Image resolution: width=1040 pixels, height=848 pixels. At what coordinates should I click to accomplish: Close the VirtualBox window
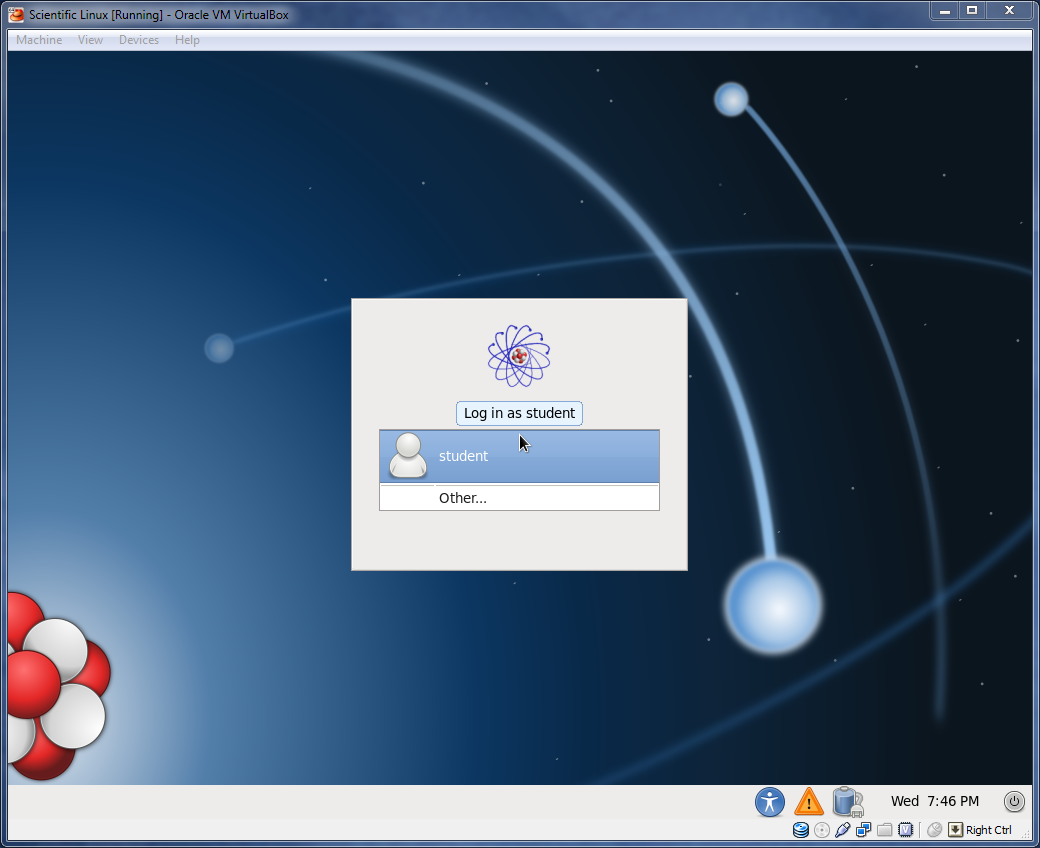pyautogui.click(x=1009, y=11)
